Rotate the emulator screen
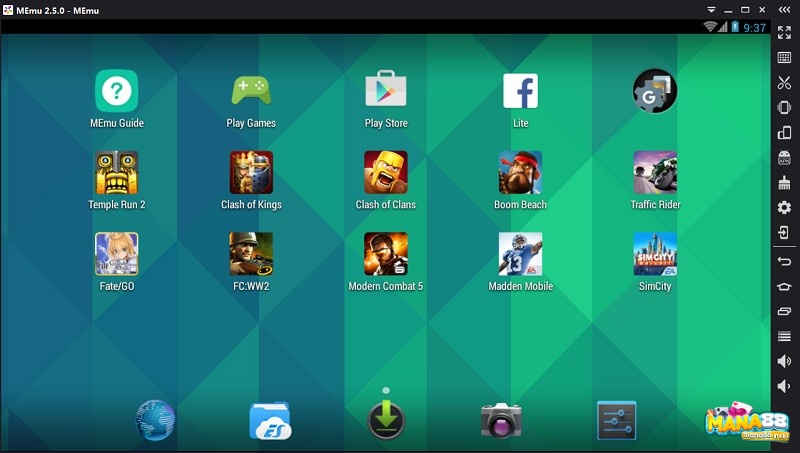The image size is (800, 453). pos(784,133)
